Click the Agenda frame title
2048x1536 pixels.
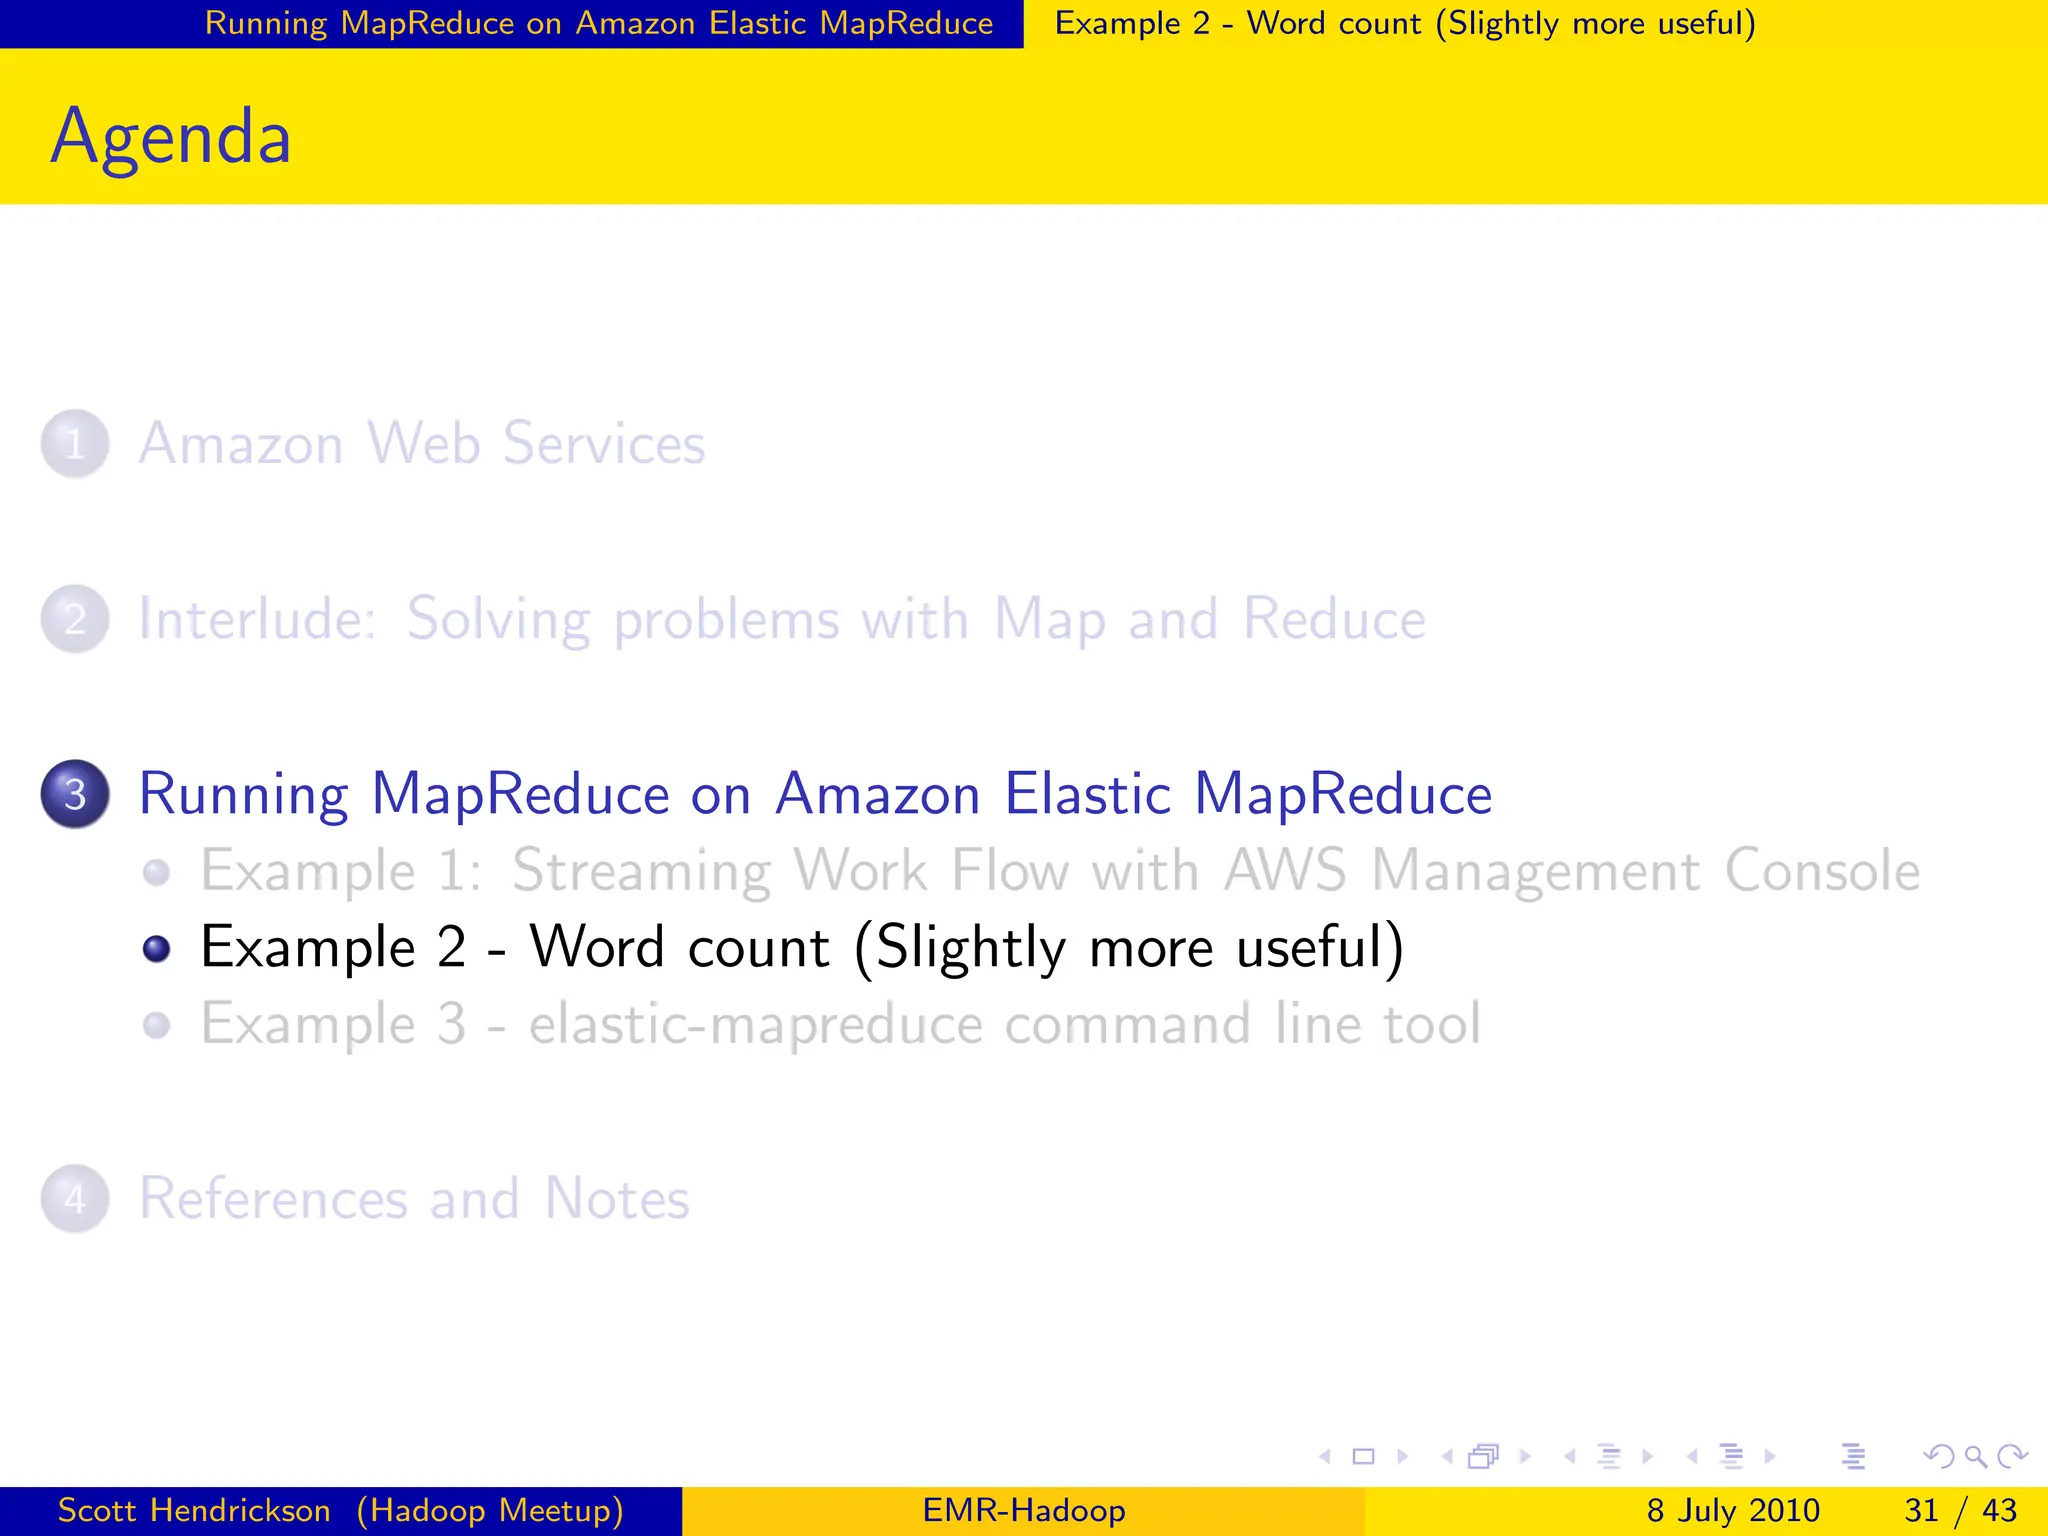(x=171, y=137)
